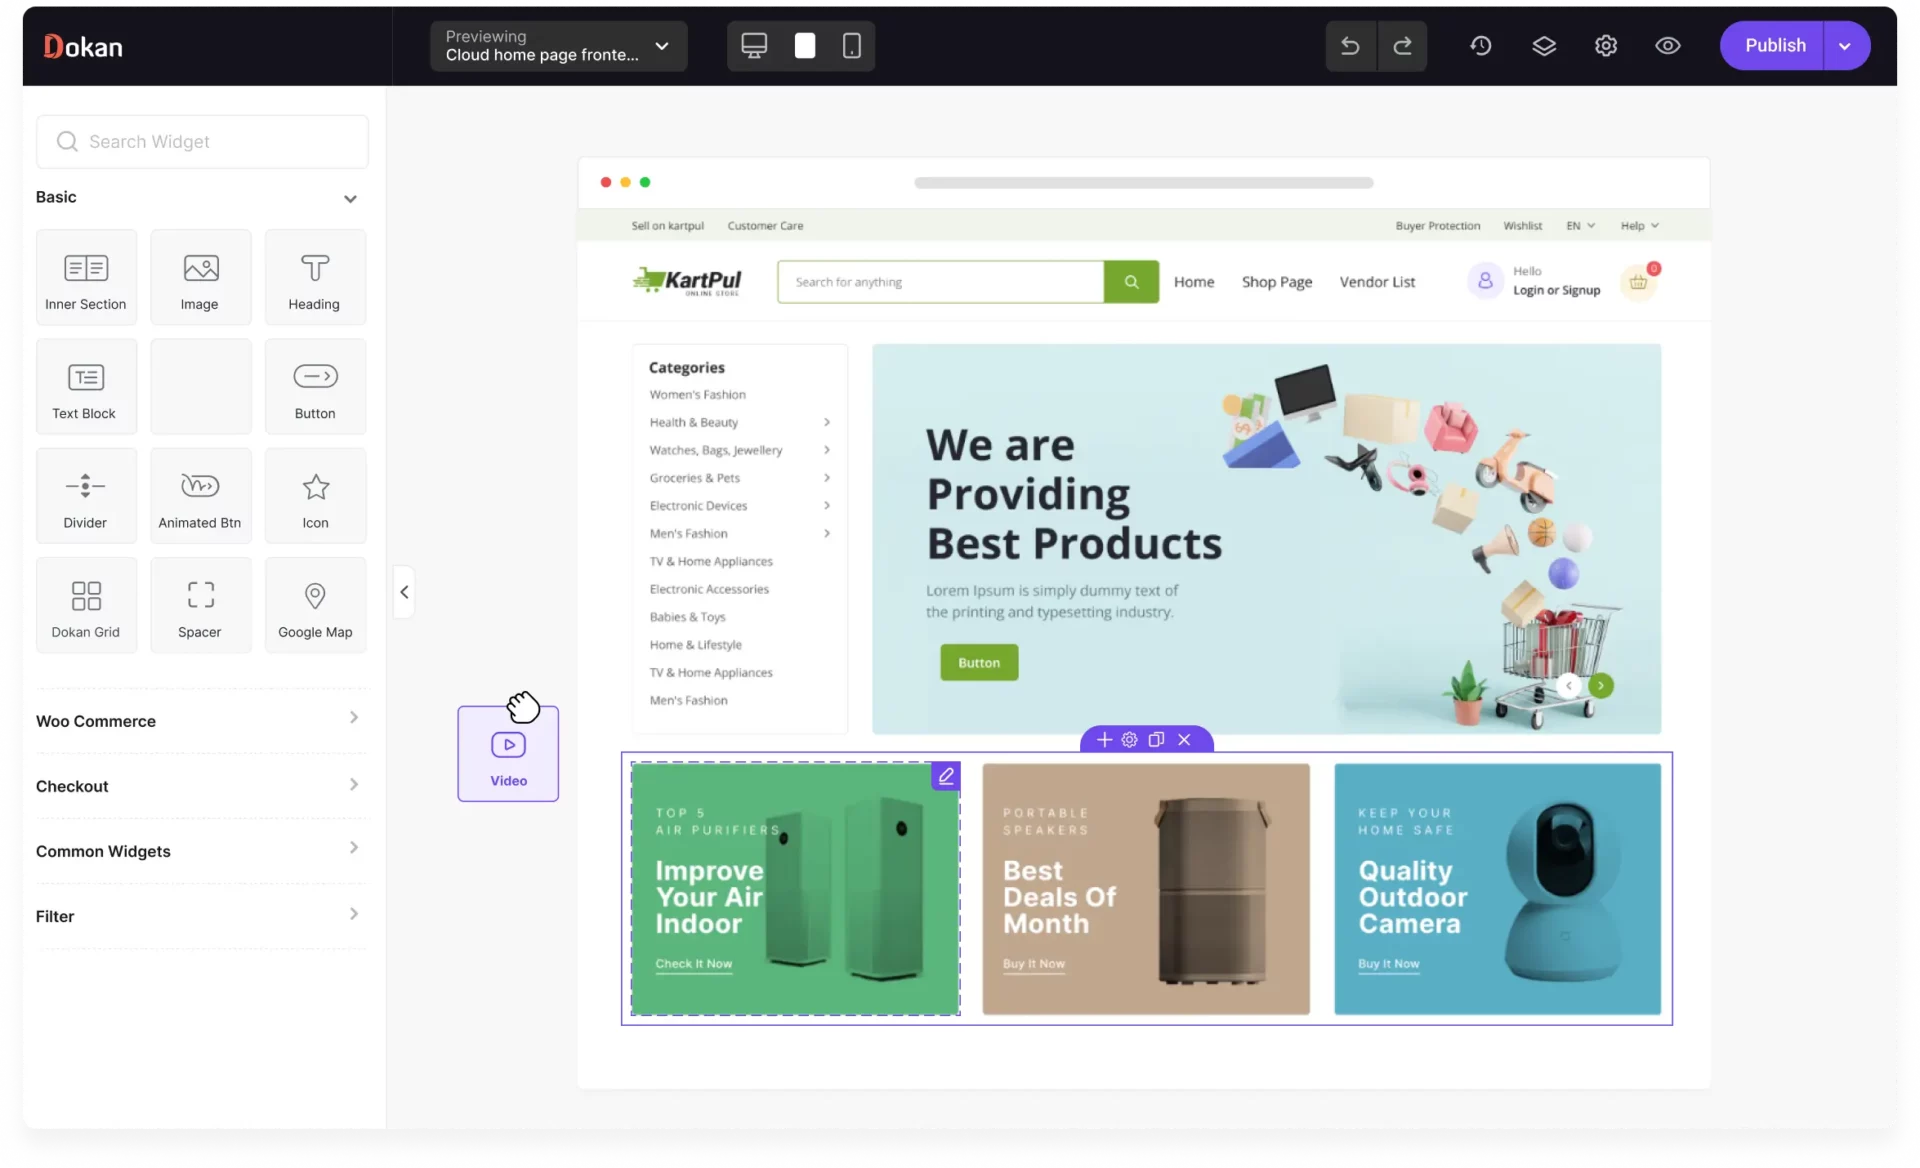Select the Checkout menu item
The image size is (1920, 1168).
point(197,786)
